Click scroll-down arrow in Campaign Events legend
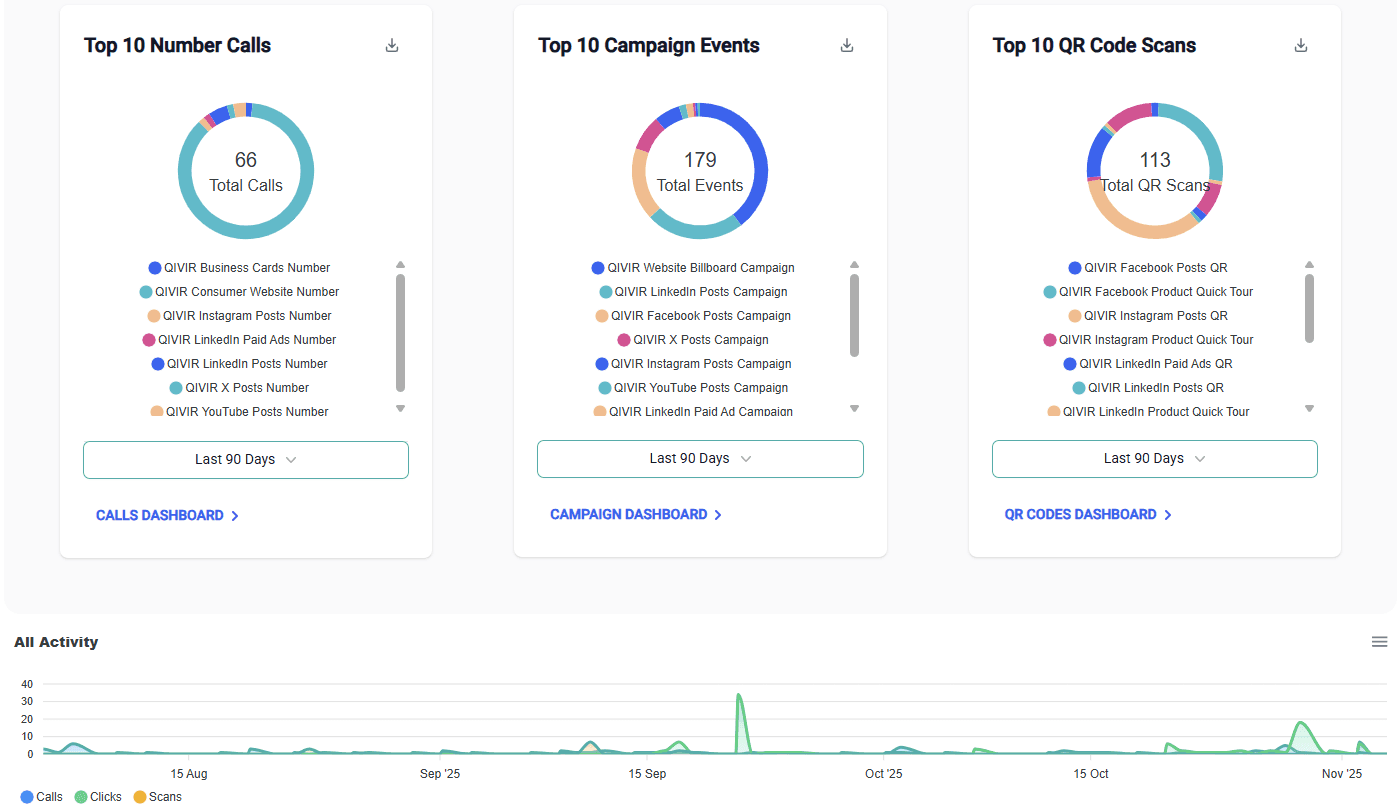1398x804 pixels. (x=854, y=408)
